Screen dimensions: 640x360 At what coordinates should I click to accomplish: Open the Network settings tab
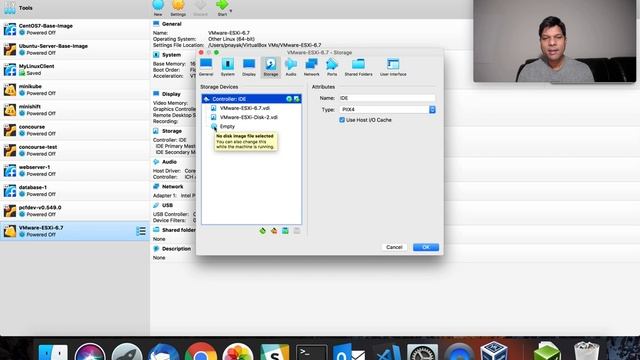pos(311,67)
